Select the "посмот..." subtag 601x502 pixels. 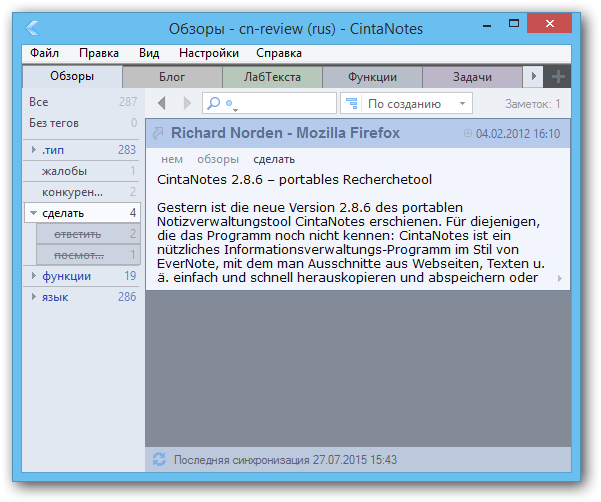(x=88, y=255)
